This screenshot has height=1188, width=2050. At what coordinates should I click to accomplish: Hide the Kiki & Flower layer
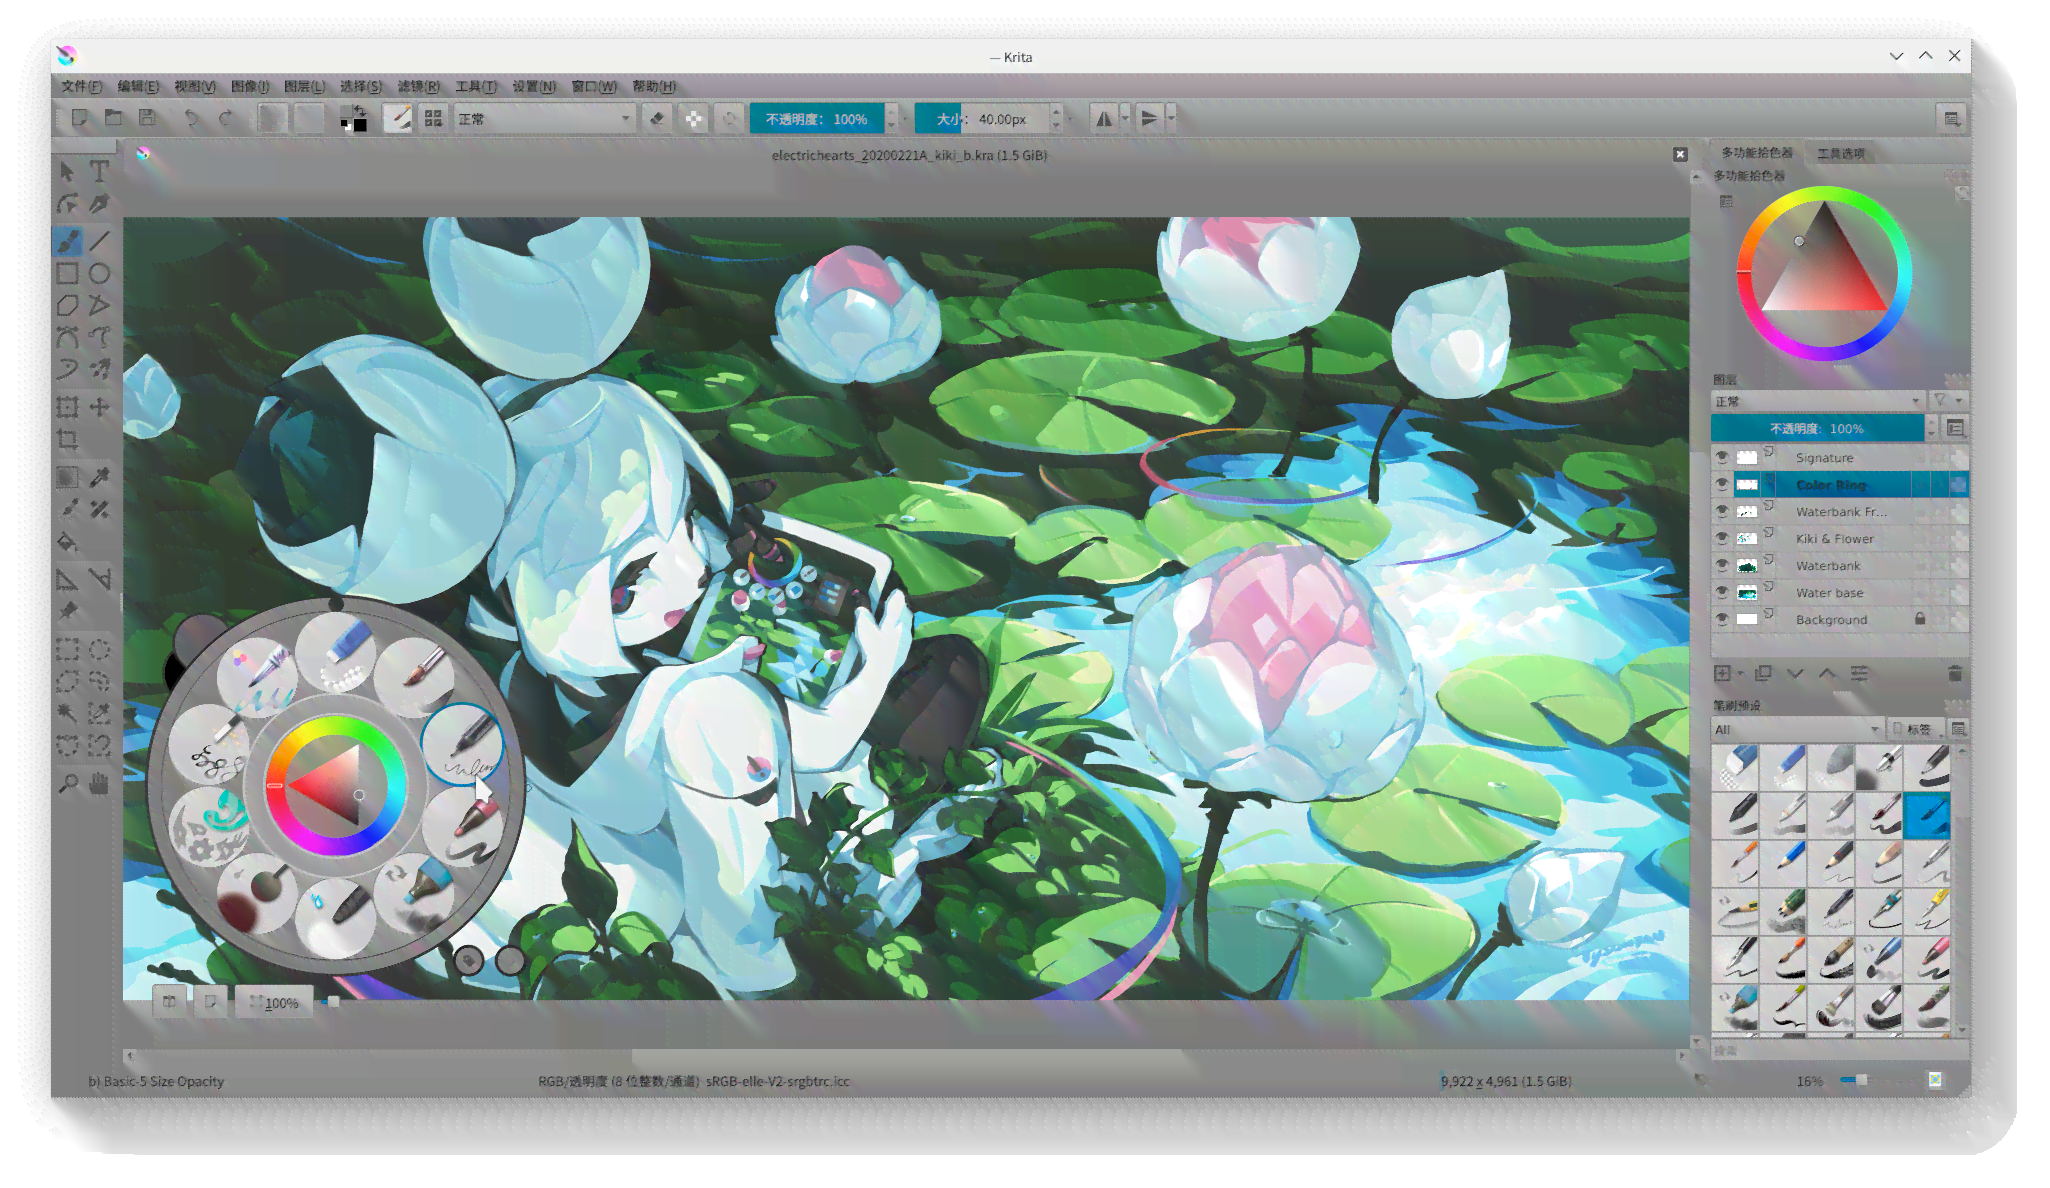point(1722,538)
